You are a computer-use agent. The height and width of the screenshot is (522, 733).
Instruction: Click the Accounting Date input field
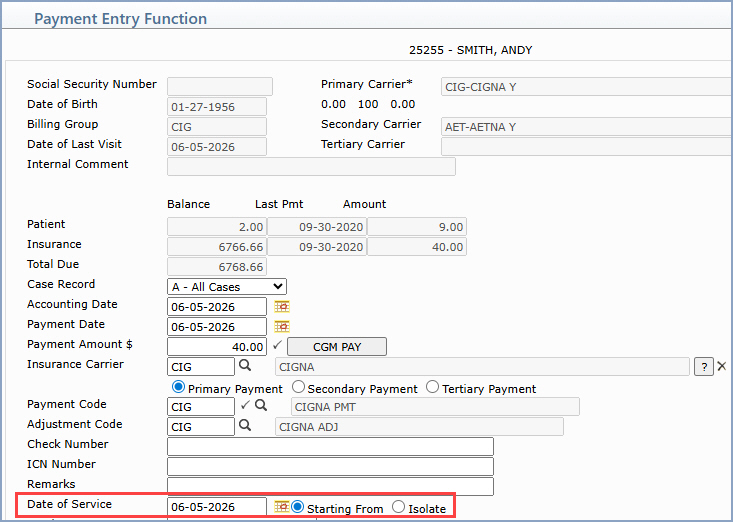(217, 307)
